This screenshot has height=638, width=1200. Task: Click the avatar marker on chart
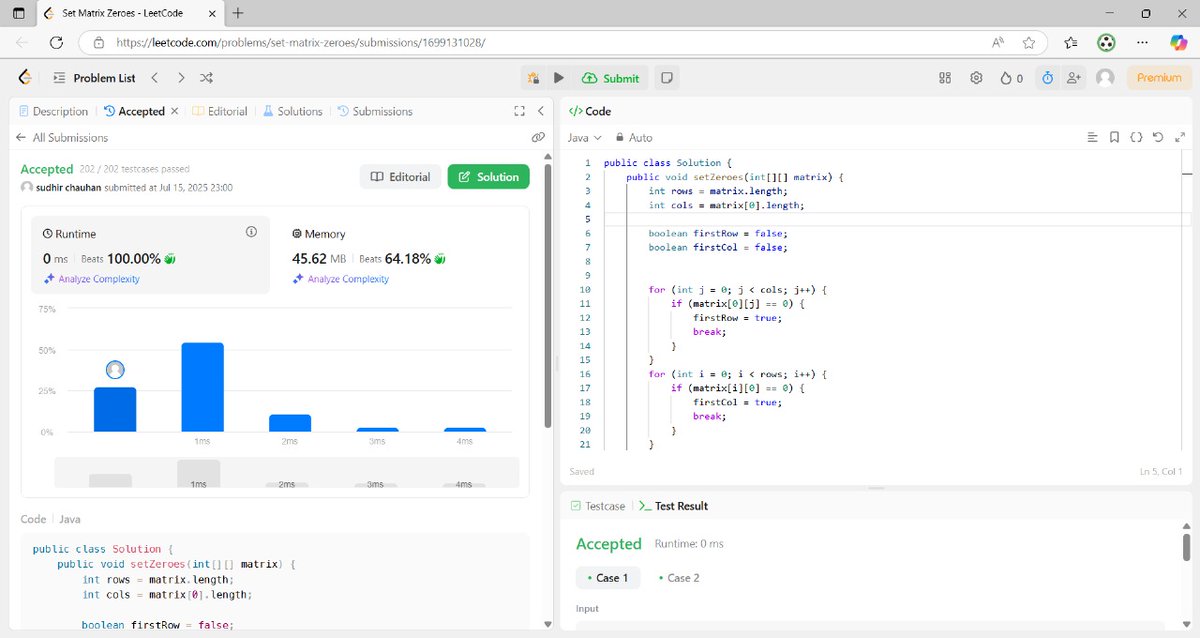[x=115, y=370]
